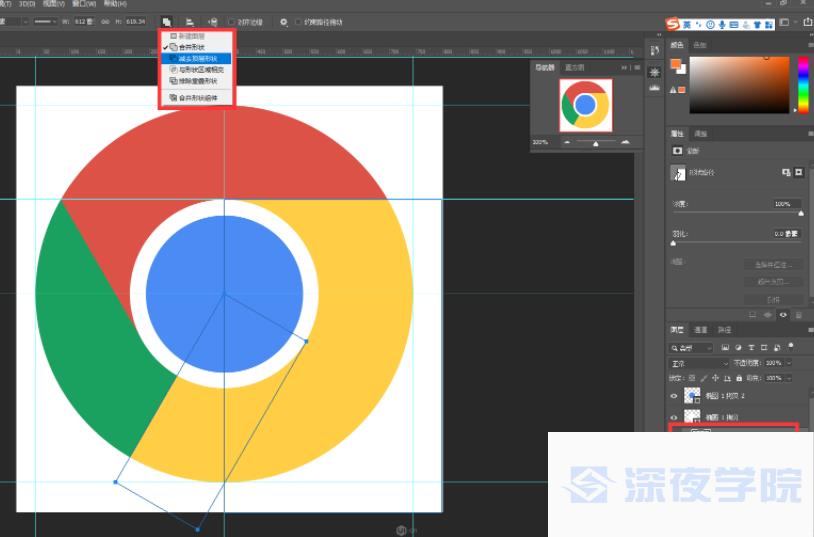Image resolution: width=814 pixels, height=537 pixels.
Task: Click lock transparent pixels icon
Action: click(x=692, y=378)
